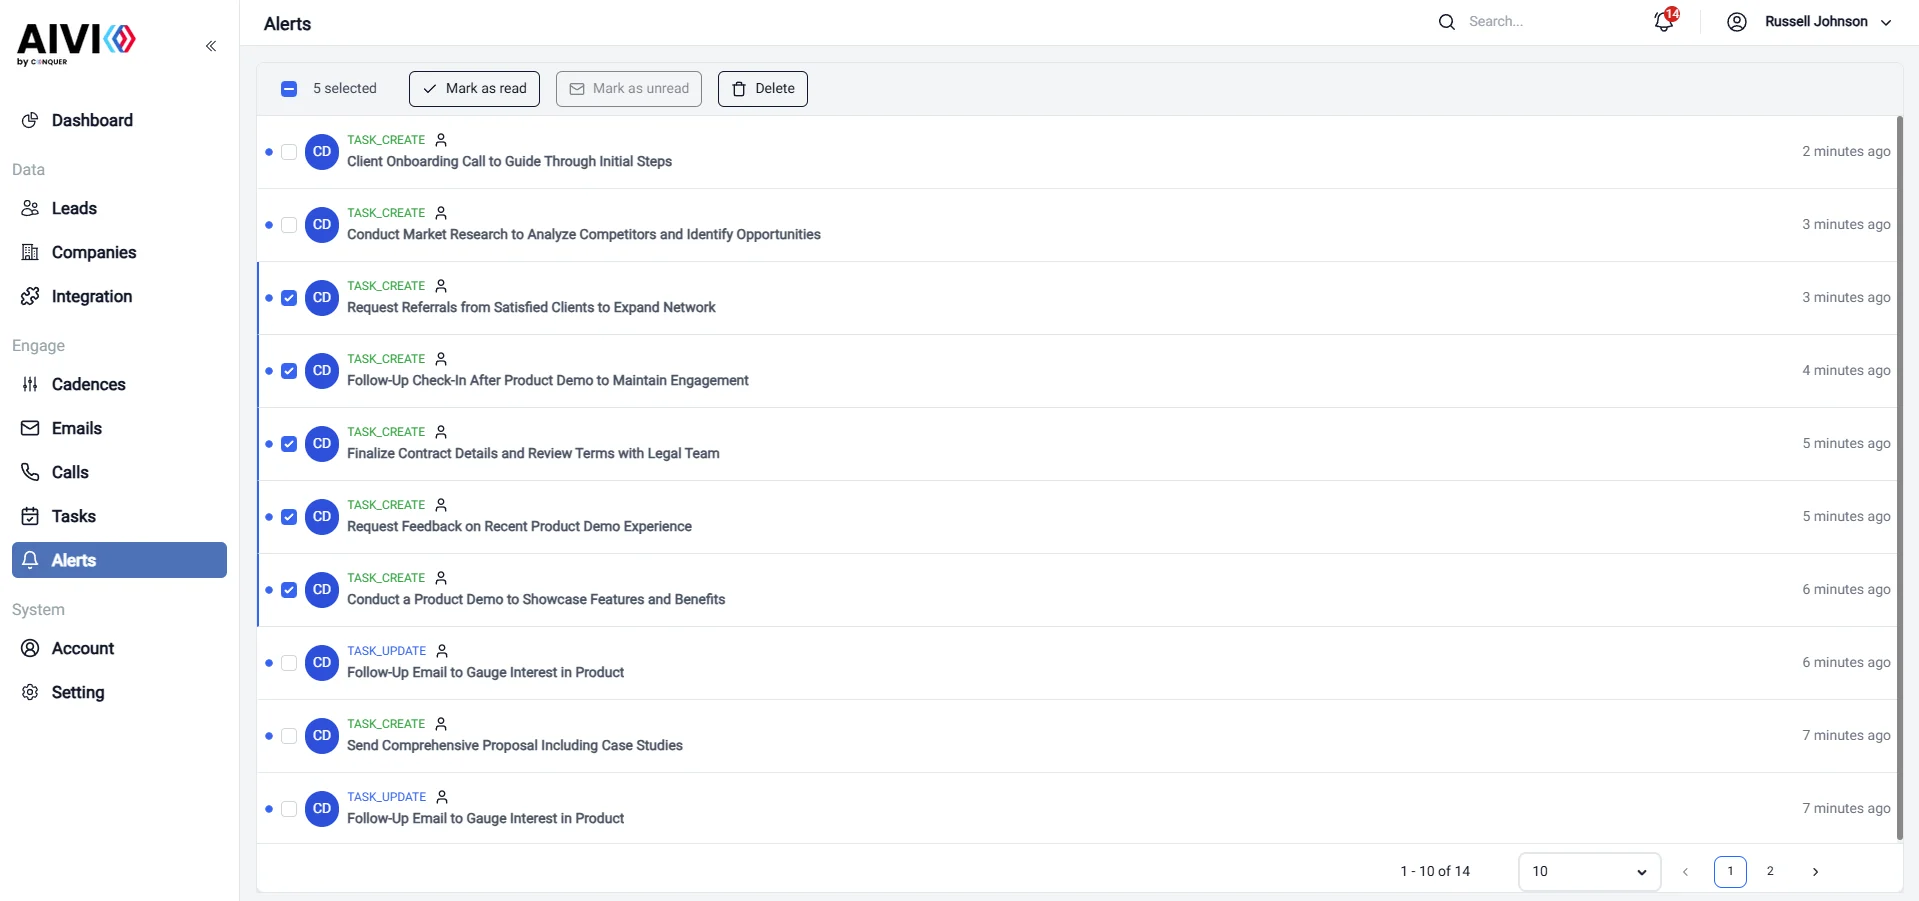
Task: Open the notification bell with the 14 badge
Action: (x=1665, y=21)
